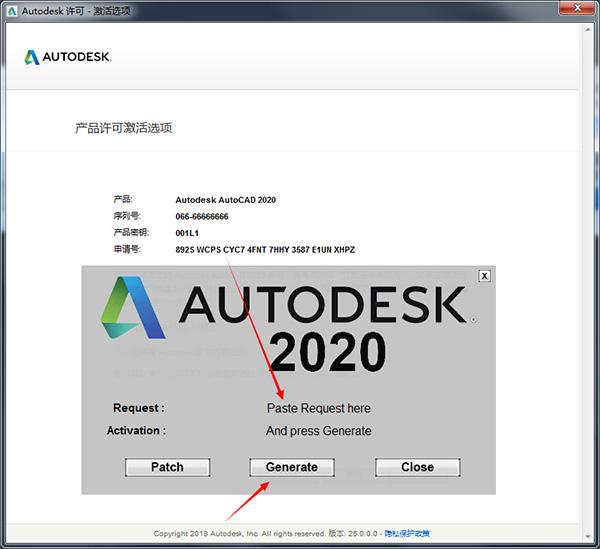Click the Generate button
This screenshot has height=549, width=600.
292,467
